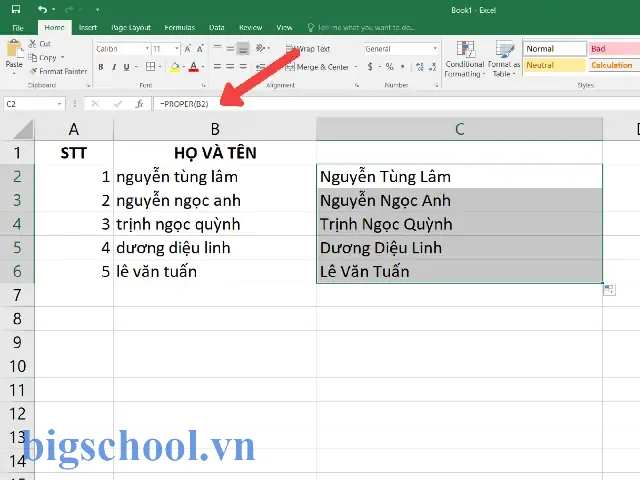
Task: Apply the Comma Style format
Action: (402, 67)
